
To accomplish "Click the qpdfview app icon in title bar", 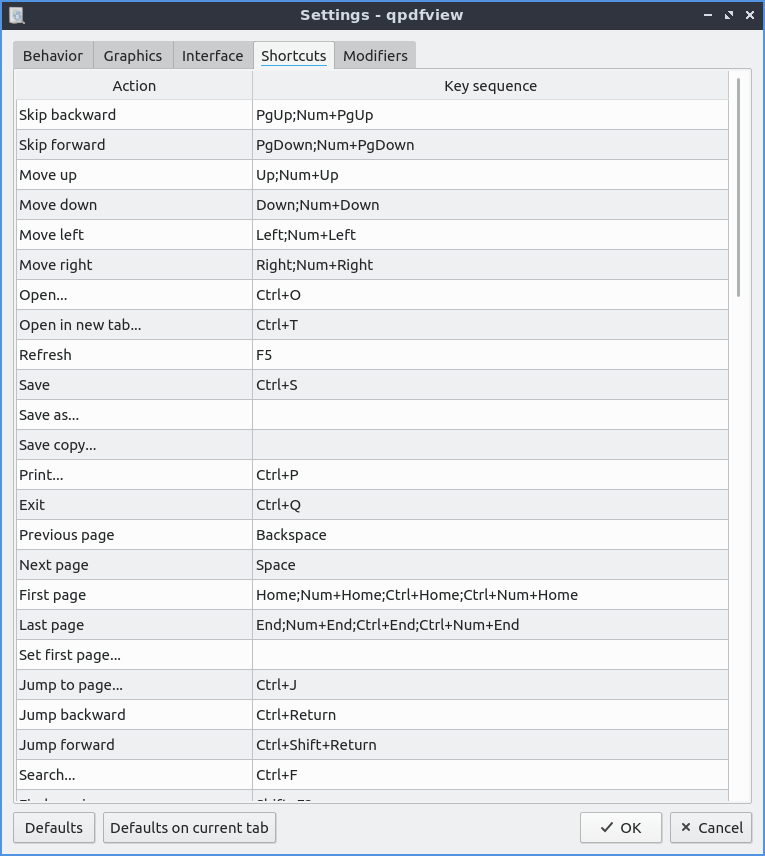I will click(x=15, y=15).
